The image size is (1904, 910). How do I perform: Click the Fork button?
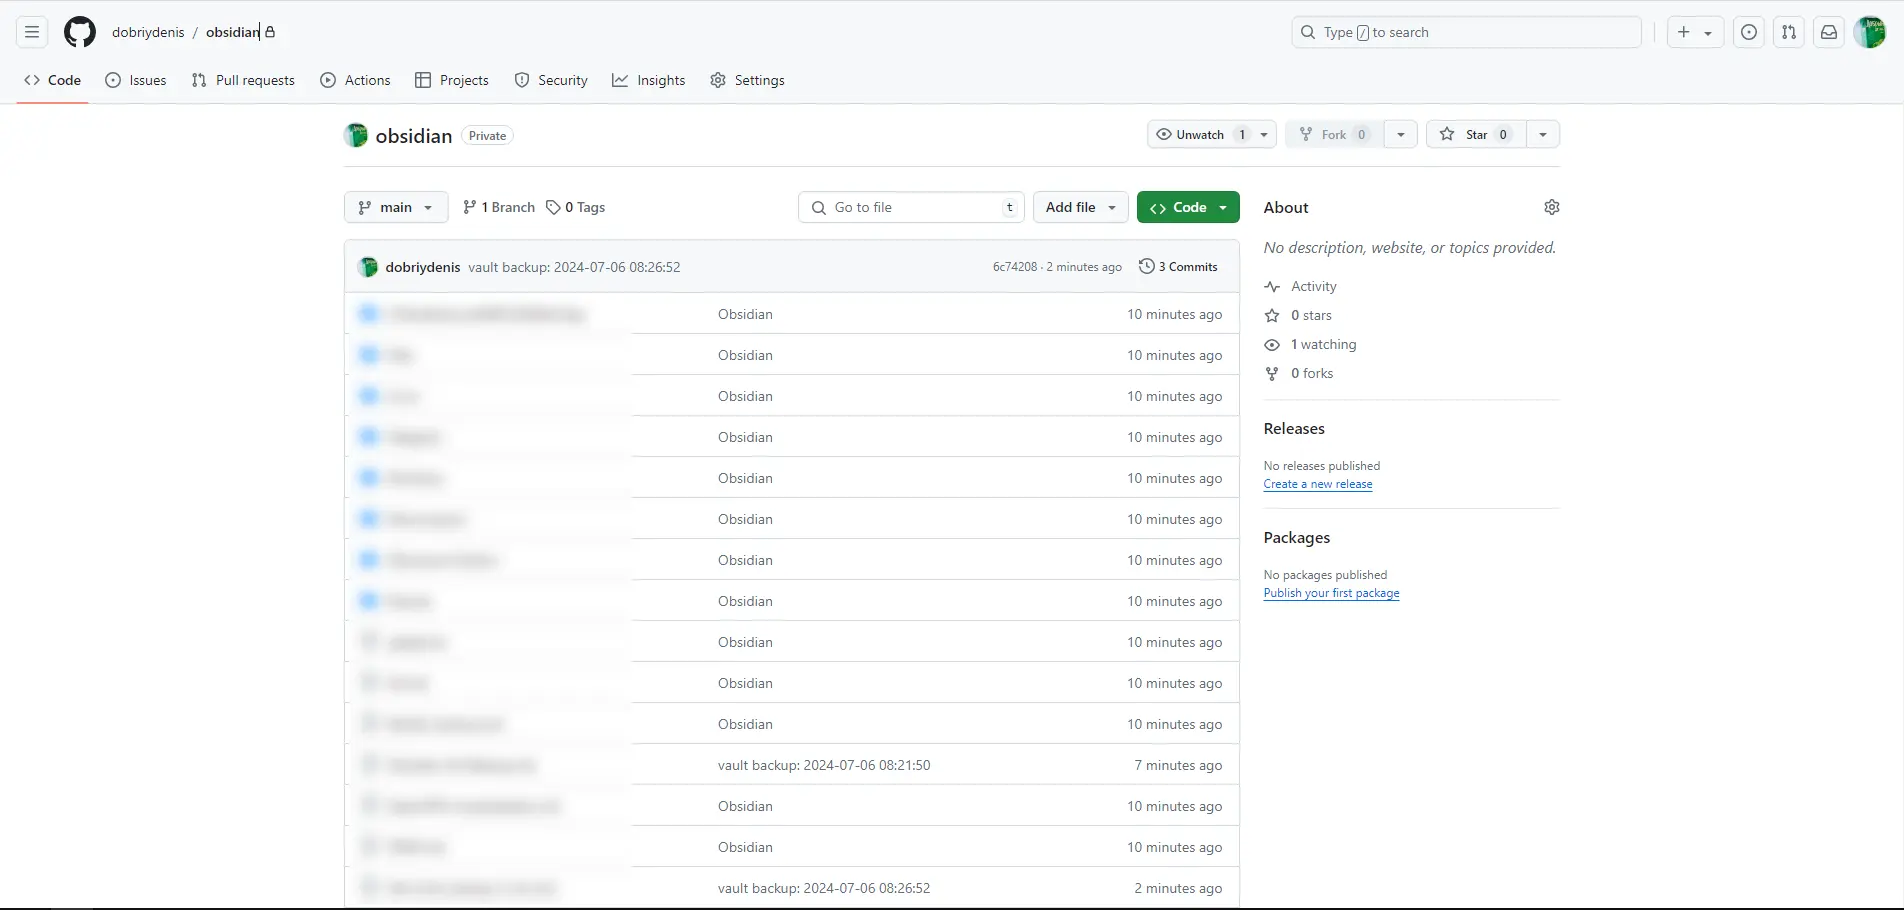[1334, 134]
